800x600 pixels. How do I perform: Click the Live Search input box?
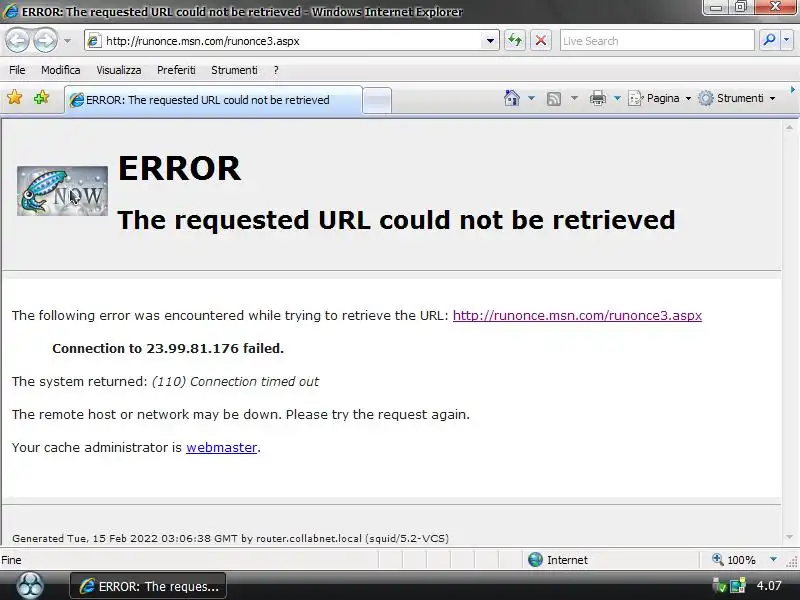click(x=657, y=41)
